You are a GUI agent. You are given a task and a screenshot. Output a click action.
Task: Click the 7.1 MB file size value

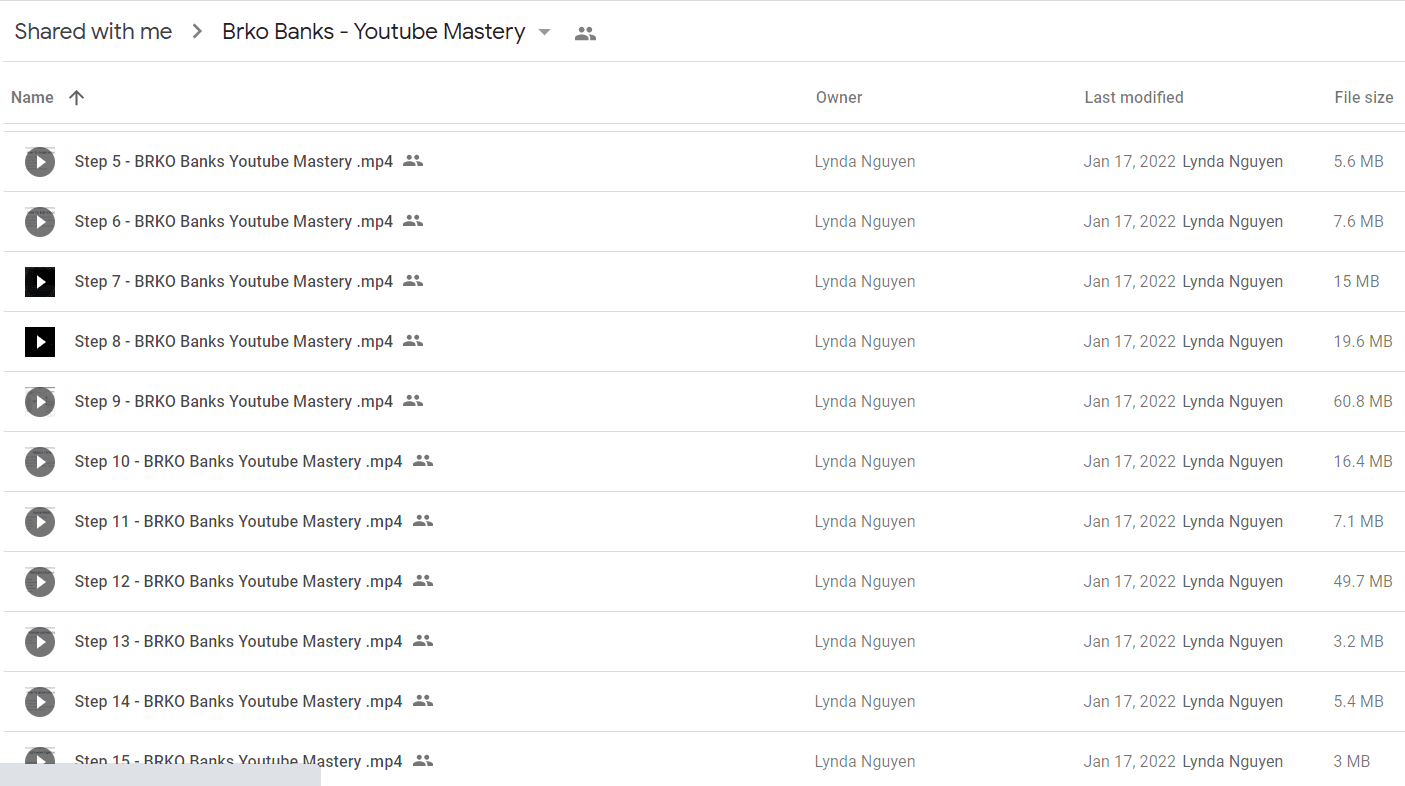pyautogui.click(x=1358, y=521)
